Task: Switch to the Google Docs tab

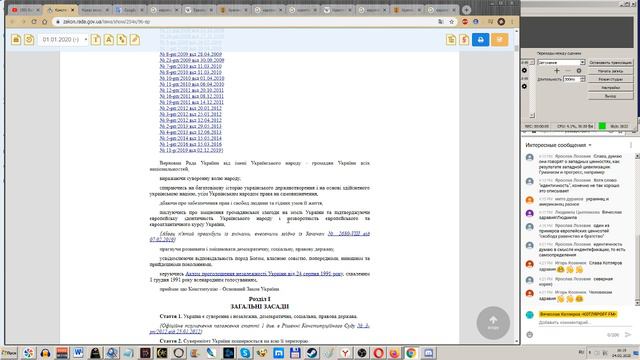Action: [129, 9]
